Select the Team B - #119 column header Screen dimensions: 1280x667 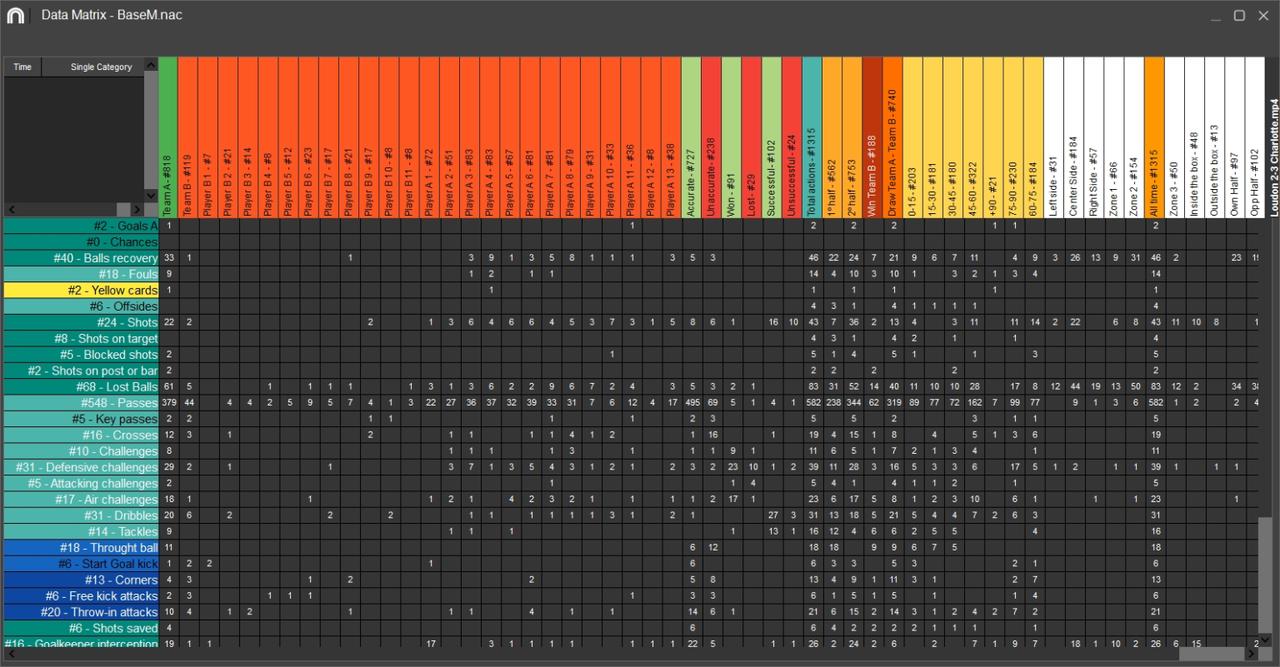click(188, 137)
